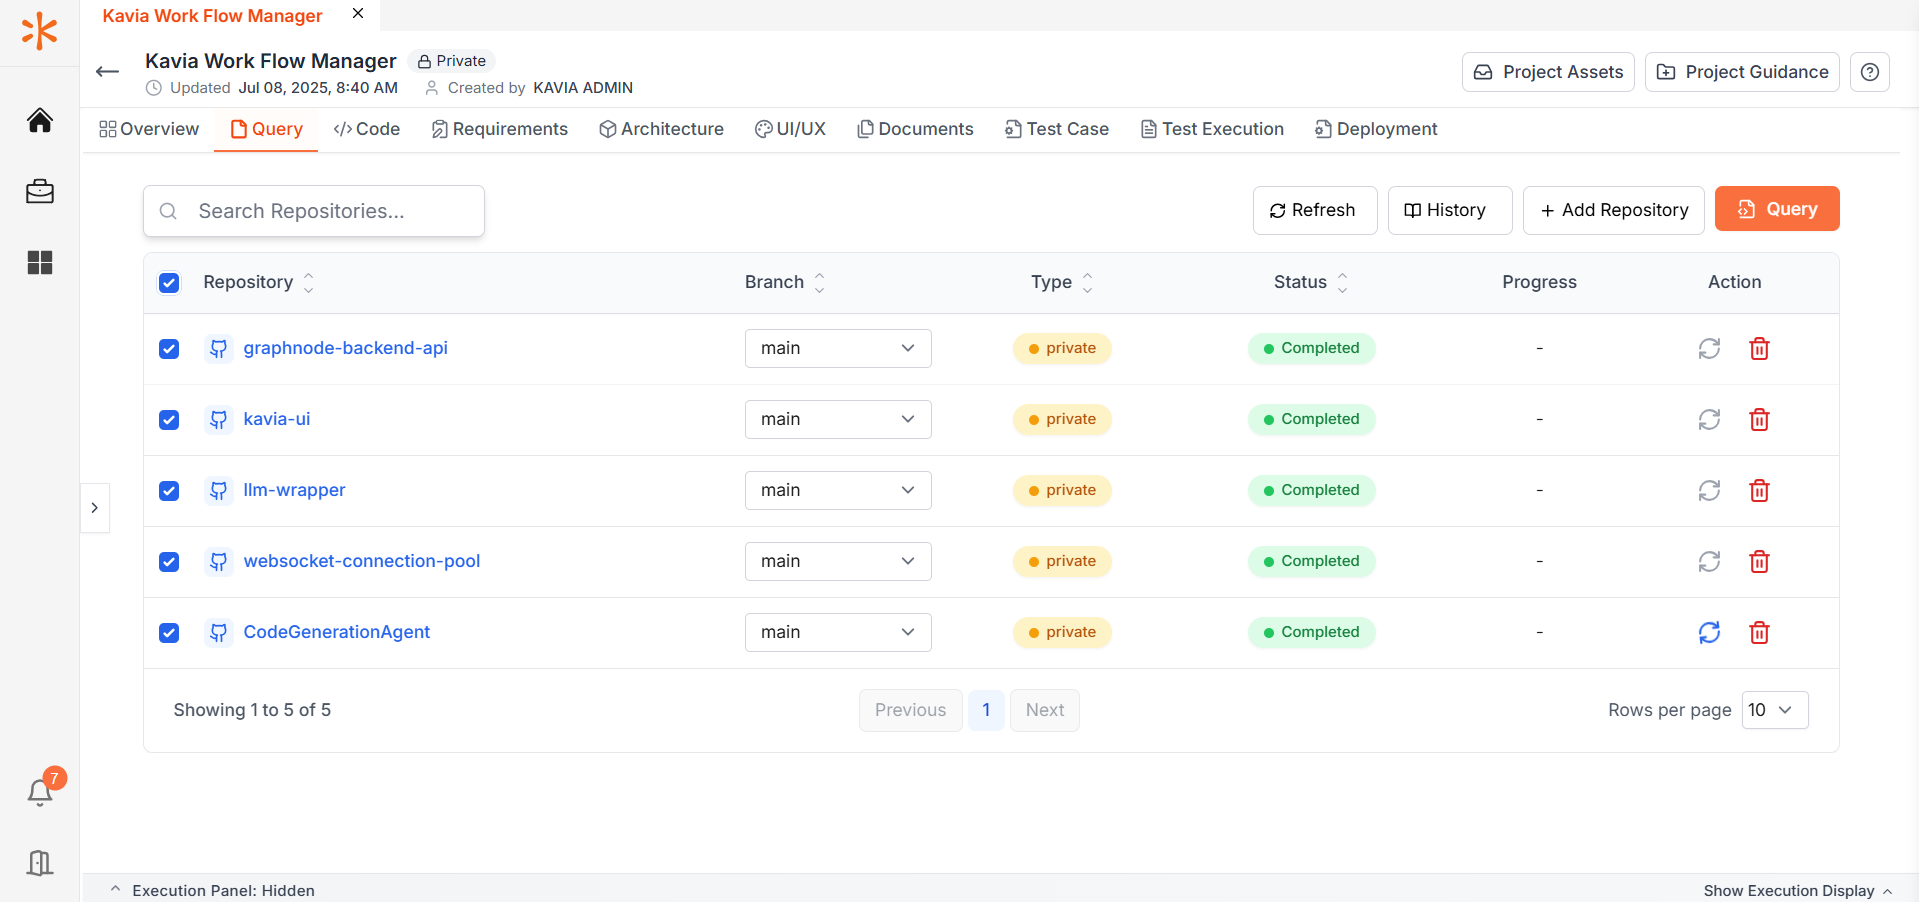Toggle the select-all repositories checkbox
1919x902 pixels.
pos(169,283)
